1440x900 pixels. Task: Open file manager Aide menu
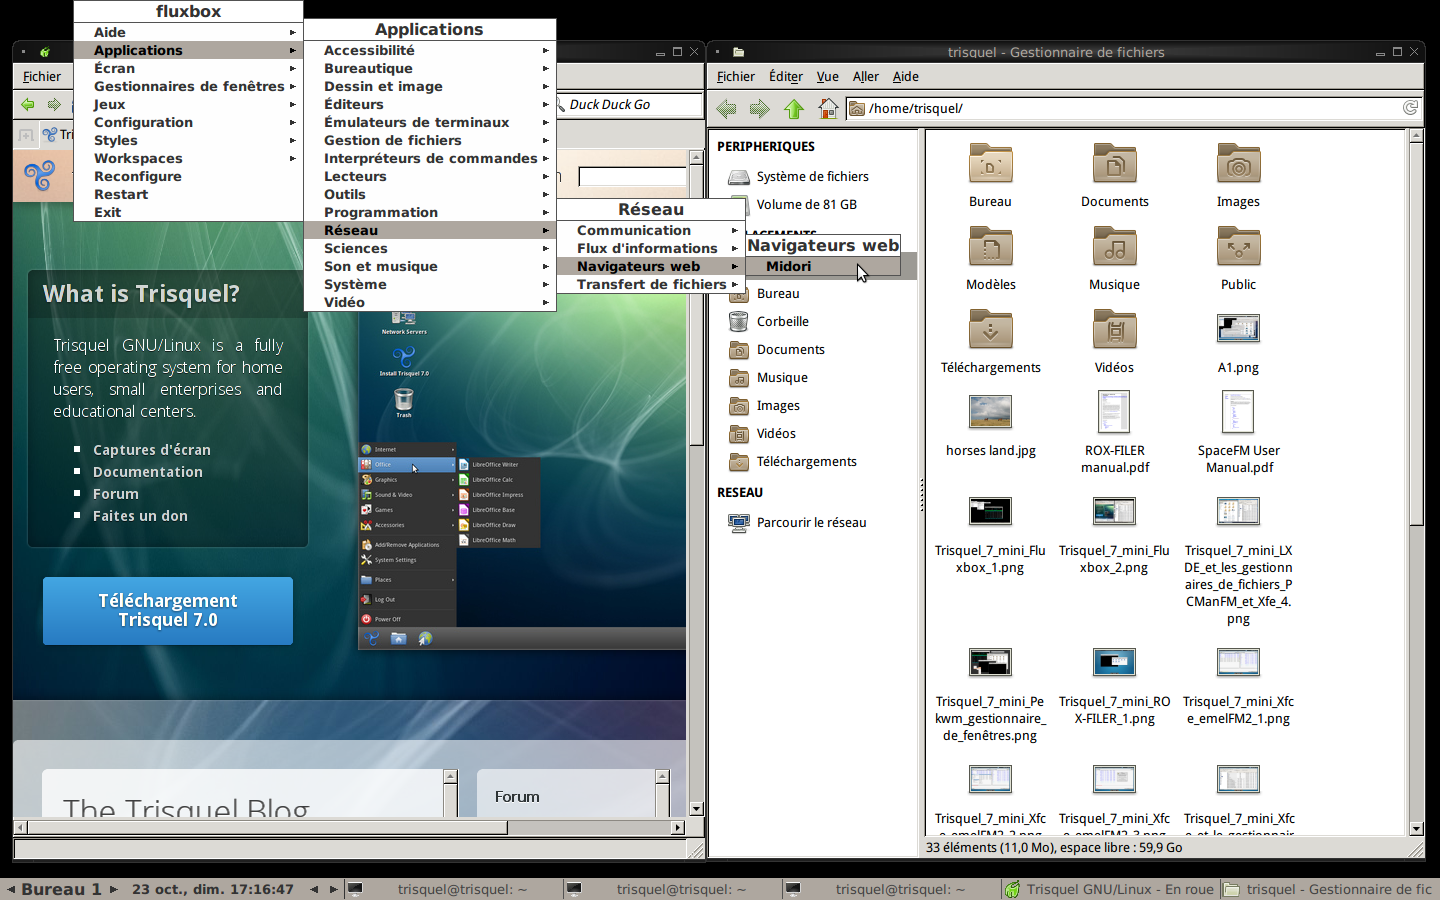pos(905,76)
